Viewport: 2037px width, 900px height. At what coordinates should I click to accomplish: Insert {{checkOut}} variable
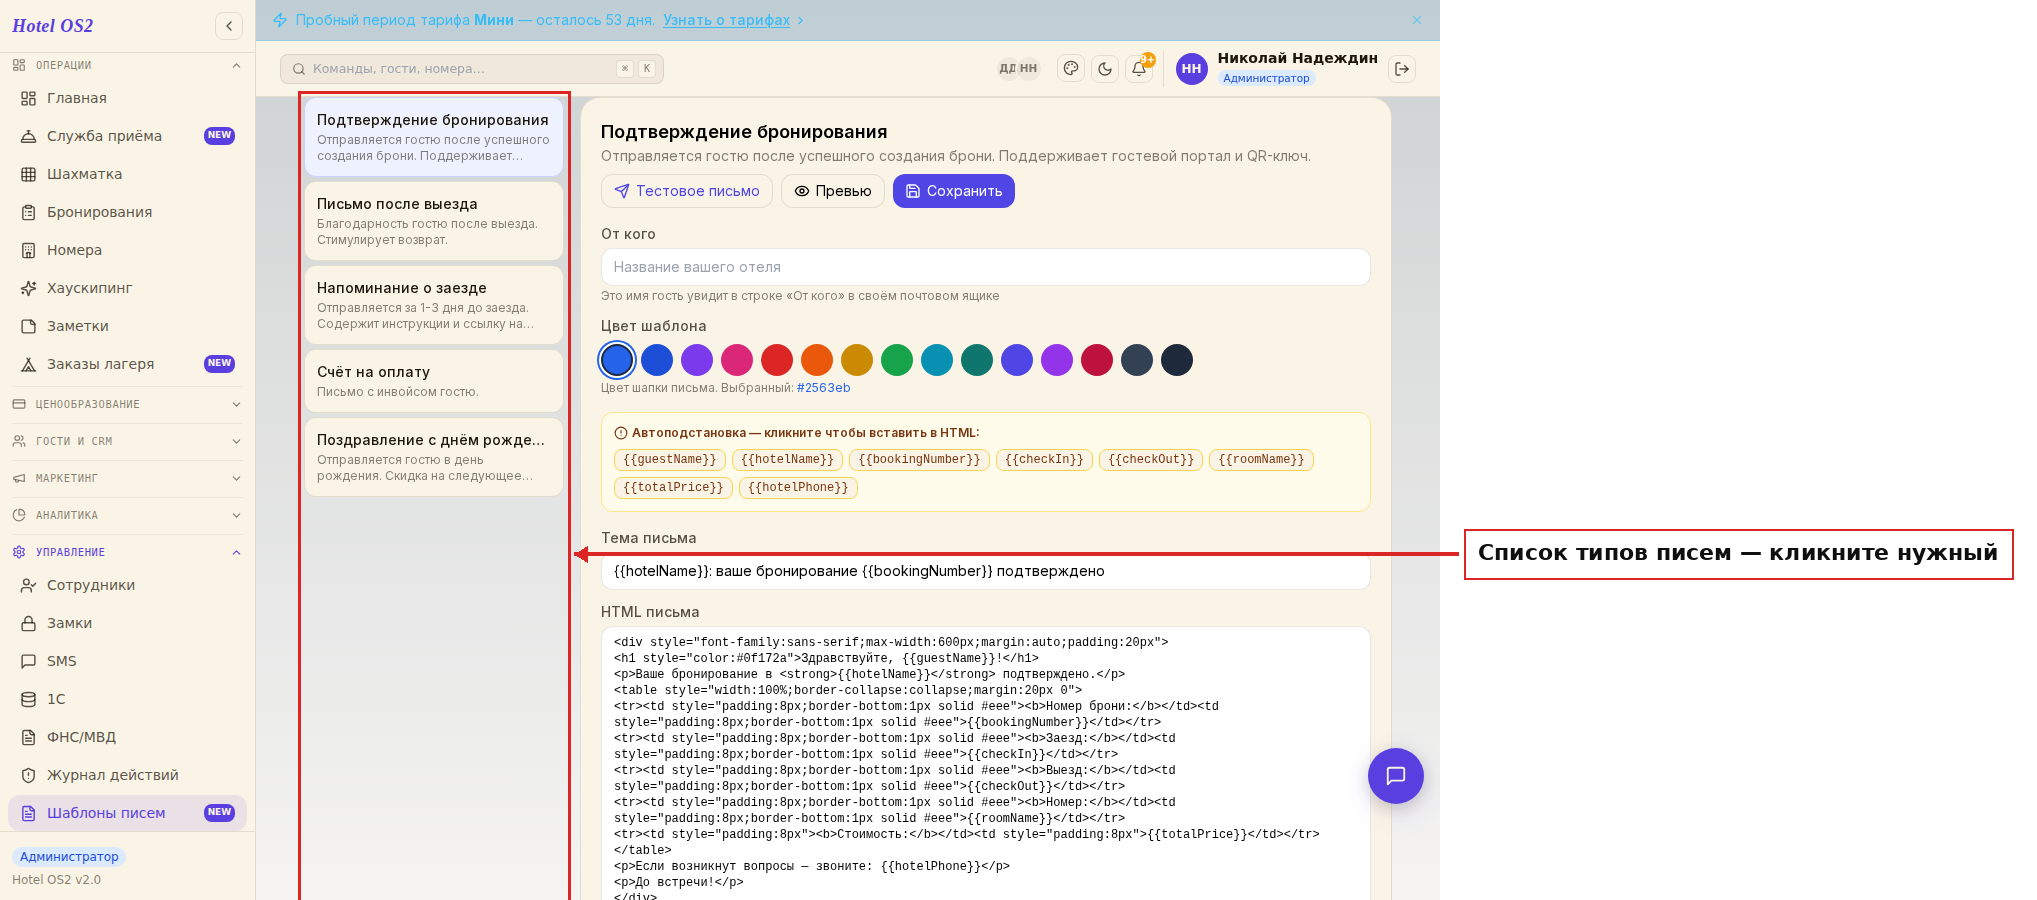click(x=1151, y=460)
